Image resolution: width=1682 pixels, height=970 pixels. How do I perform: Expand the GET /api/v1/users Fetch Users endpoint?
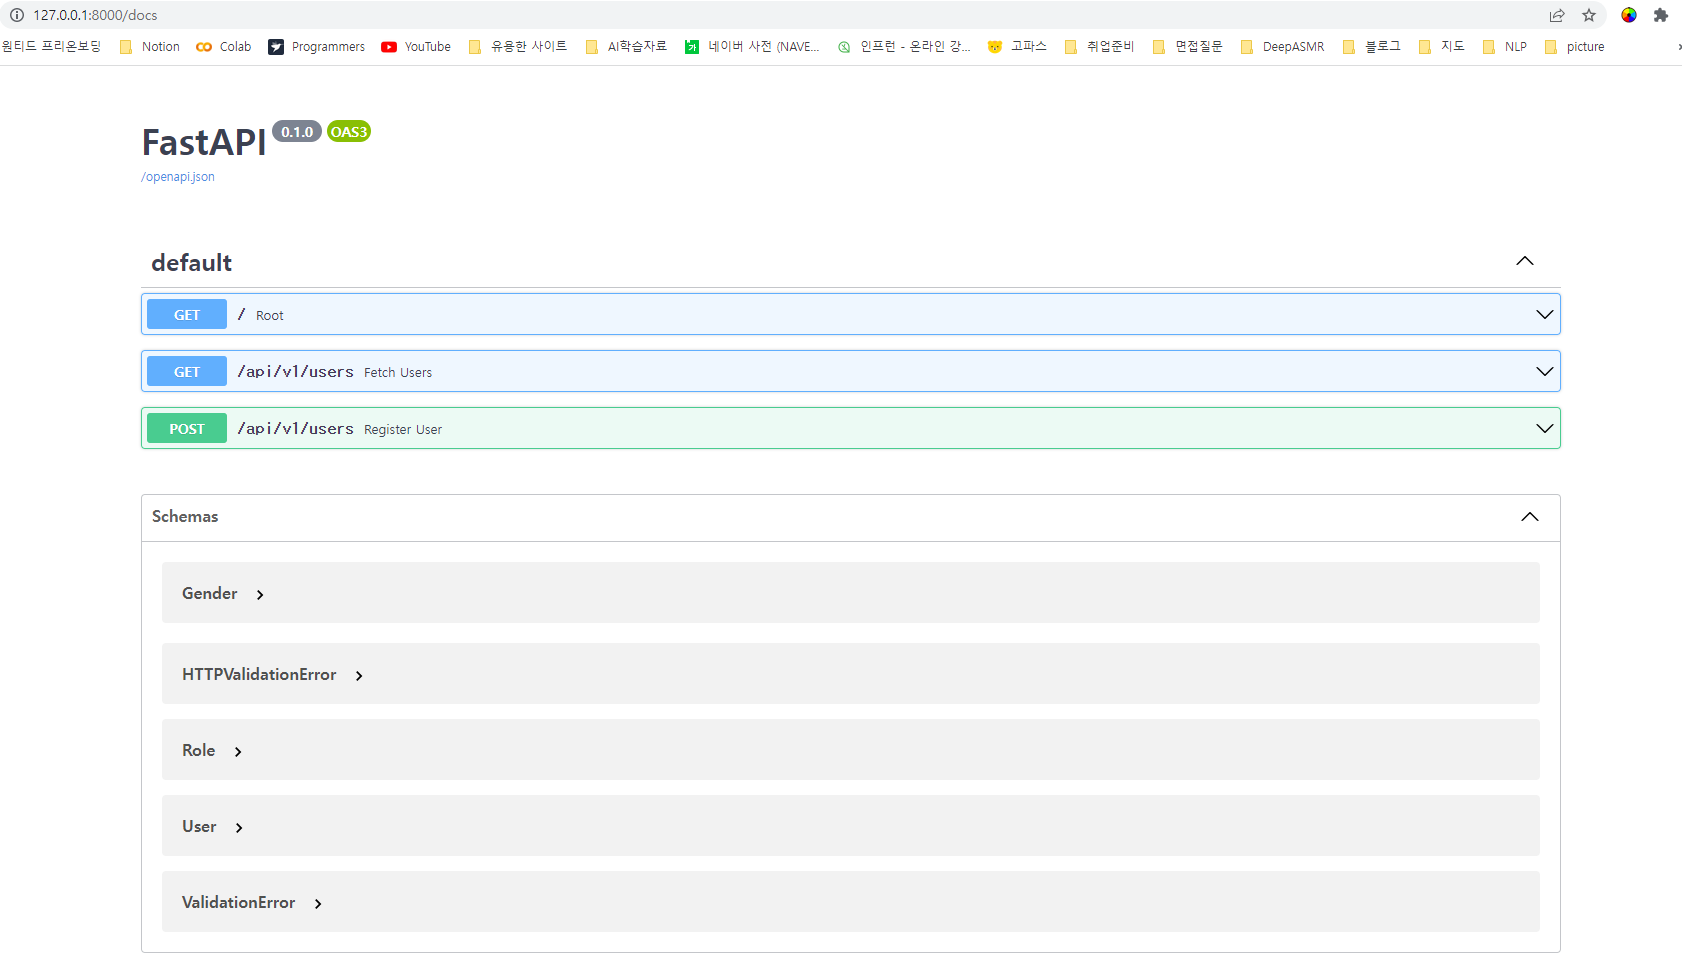[851, 371]
